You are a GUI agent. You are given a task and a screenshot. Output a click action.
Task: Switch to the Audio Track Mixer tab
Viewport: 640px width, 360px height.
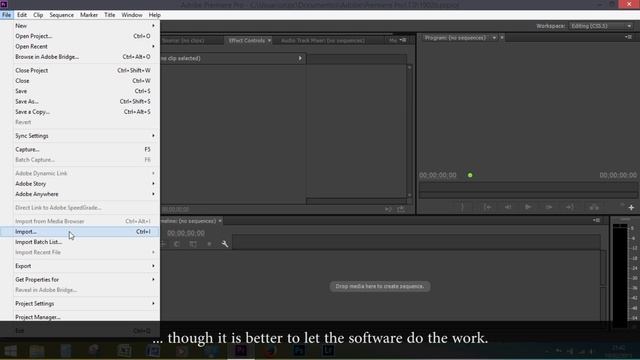(x=323, y=40)
